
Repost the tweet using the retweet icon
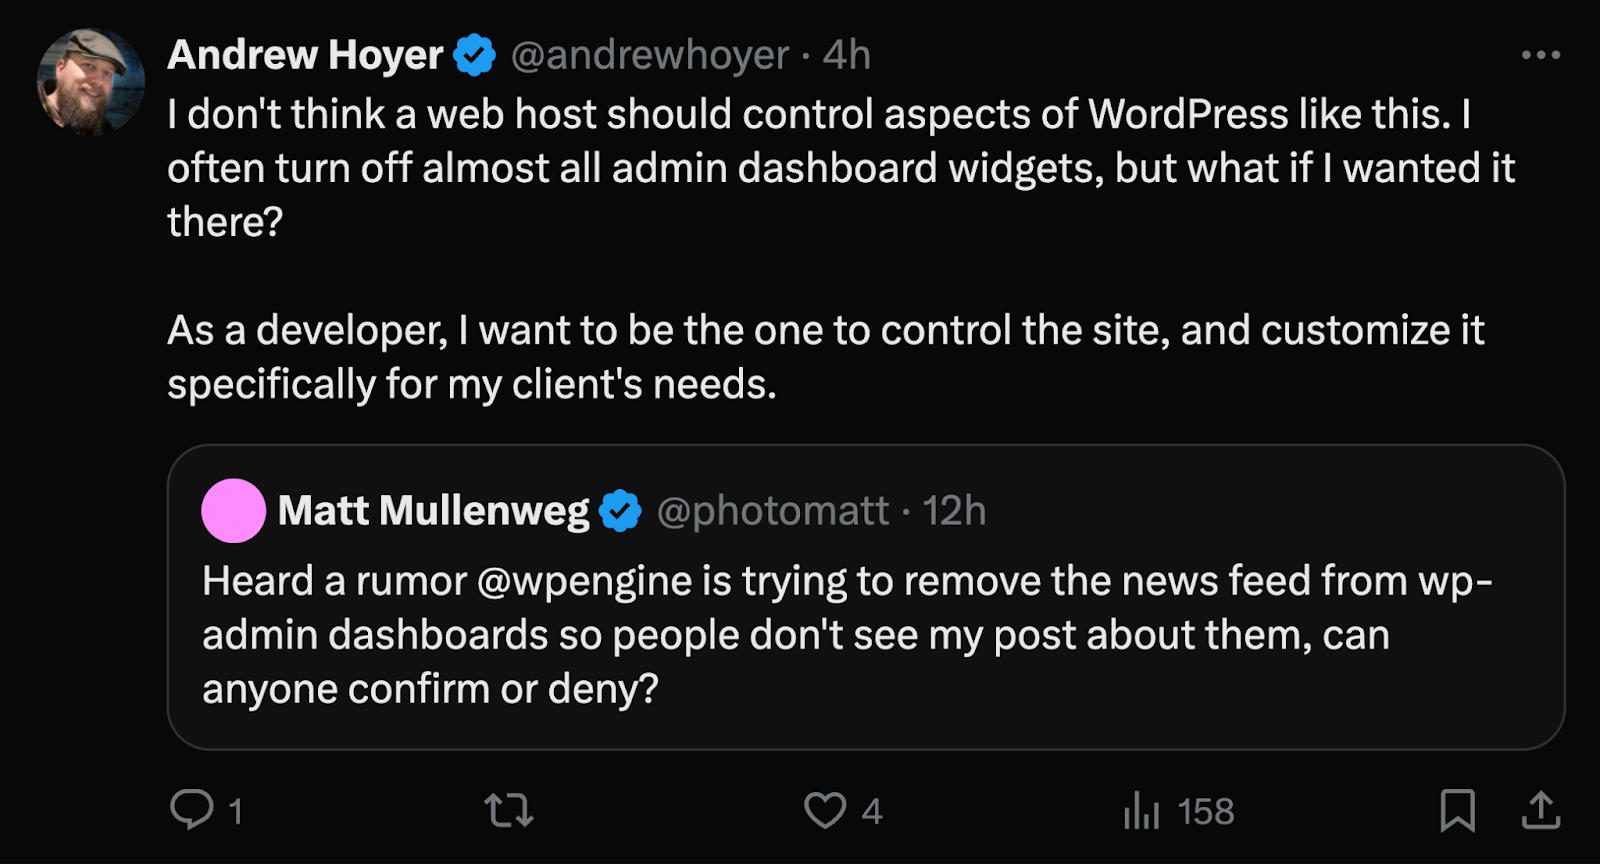tap(509, 810)
